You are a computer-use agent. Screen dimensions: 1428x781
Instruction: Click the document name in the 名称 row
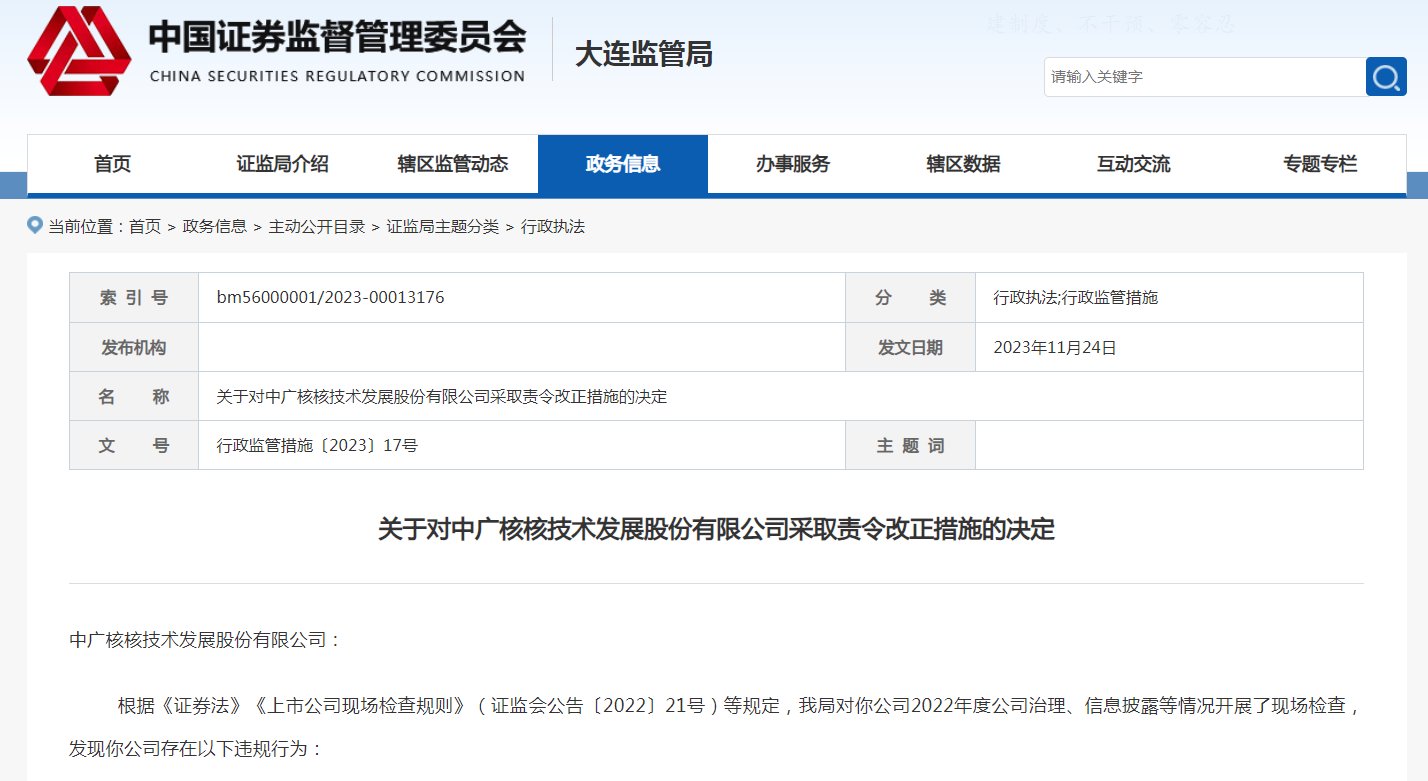click(x=442, y=396)
